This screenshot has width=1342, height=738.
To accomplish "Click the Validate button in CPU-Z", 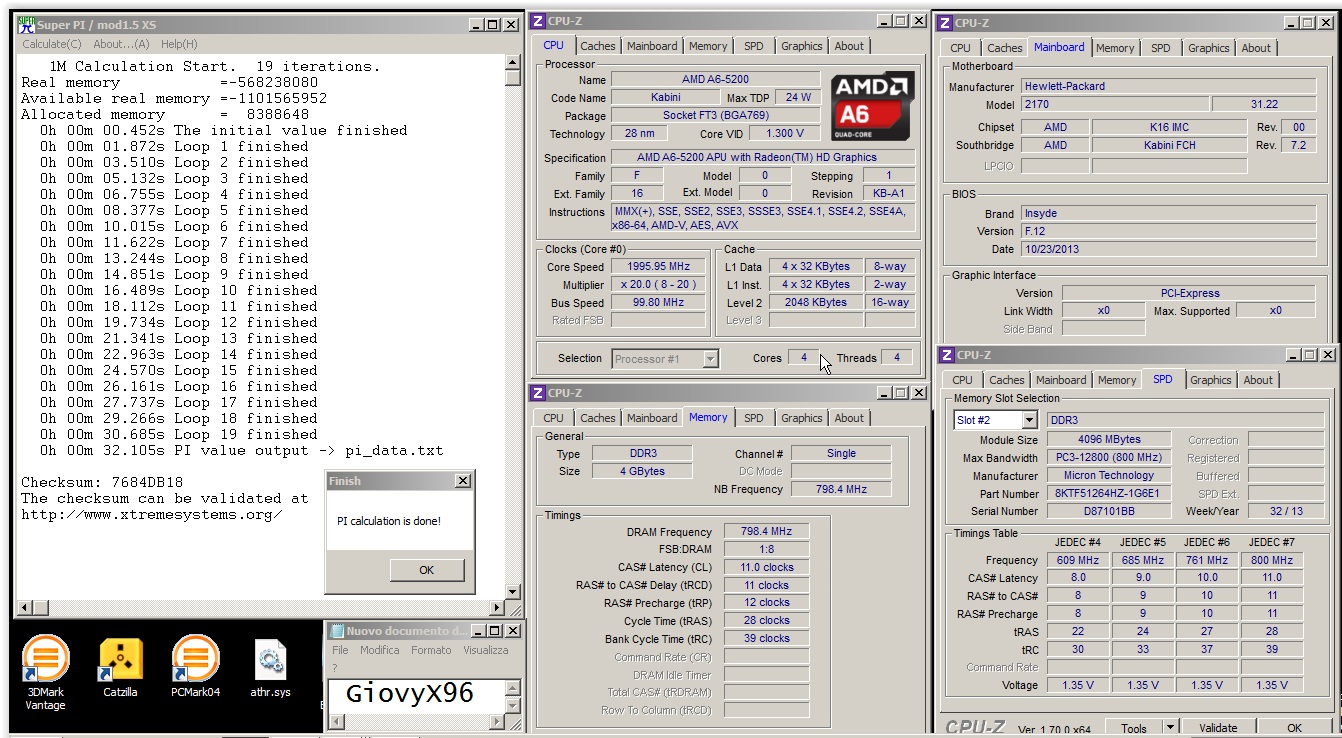I will [1218, 728].
